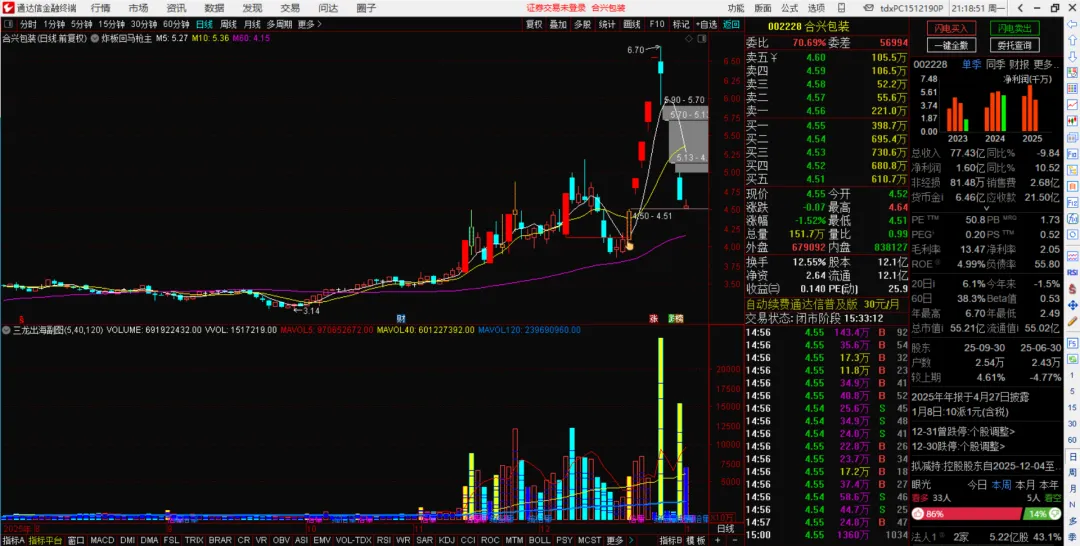Image resolution: width=1080 pixels, height=546 pixels.
Task: Click the 闪电买入 button
Action: point(951,28)
